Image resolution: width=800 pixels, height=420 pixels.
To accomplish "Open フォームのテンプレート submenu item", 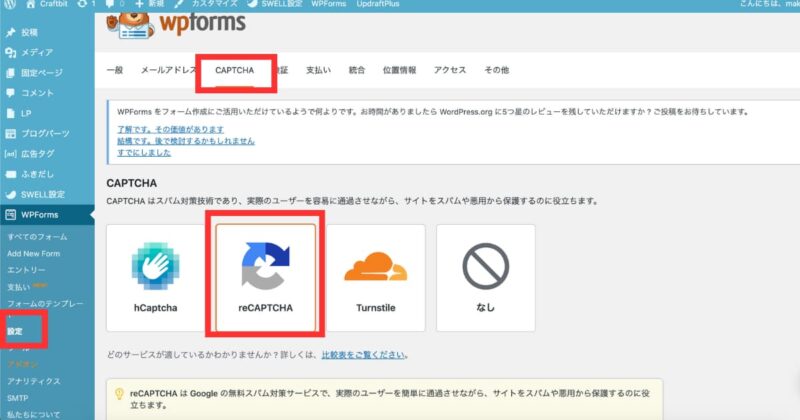I will pyautogui.click(x=45, y=304).
